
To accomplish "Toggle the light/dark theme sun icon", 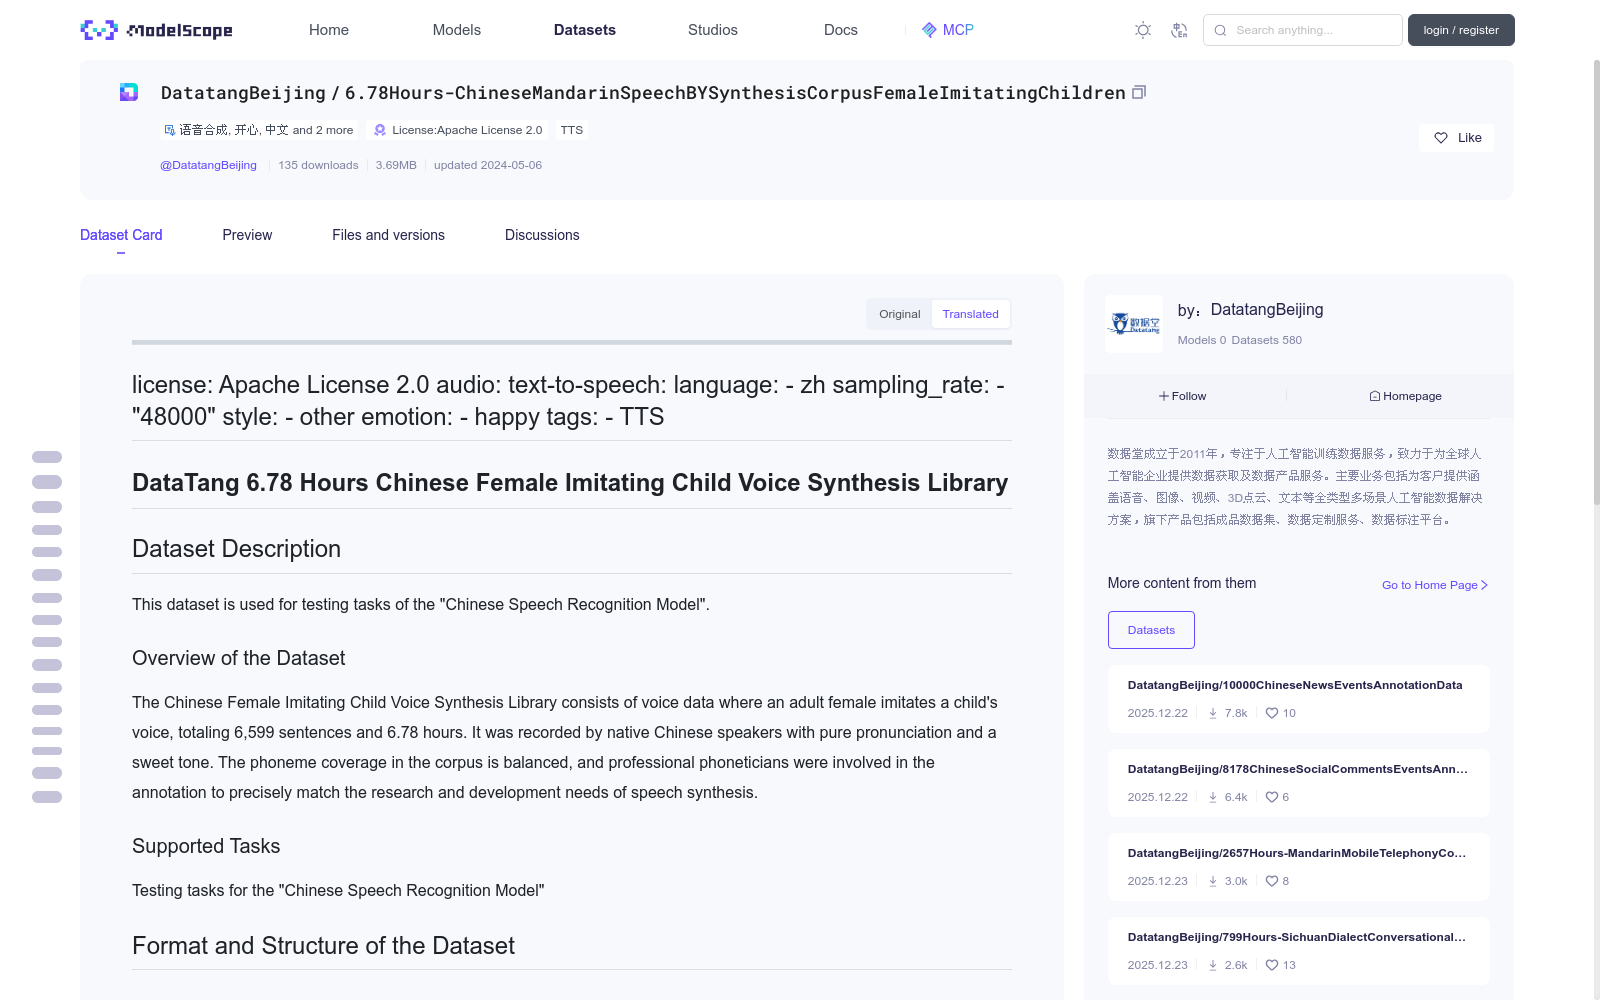I will 1143,30.
